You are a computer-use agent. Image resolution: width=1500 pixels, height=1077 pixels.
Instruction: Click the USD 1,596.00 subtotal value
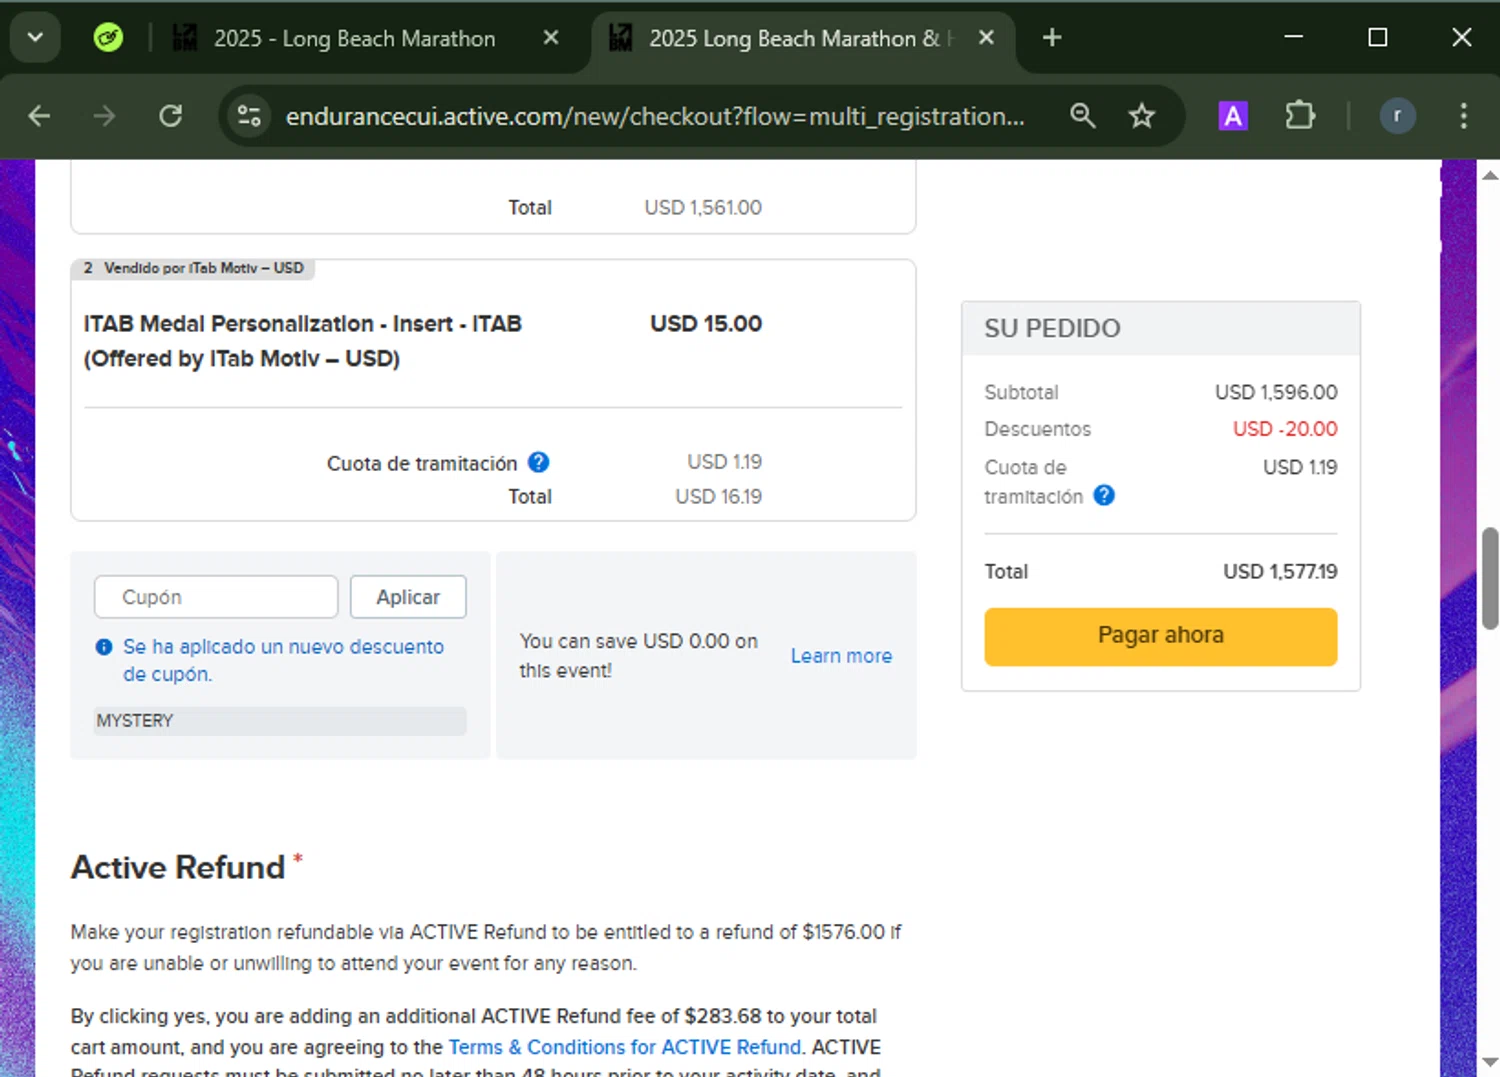tap(1276, 392)
